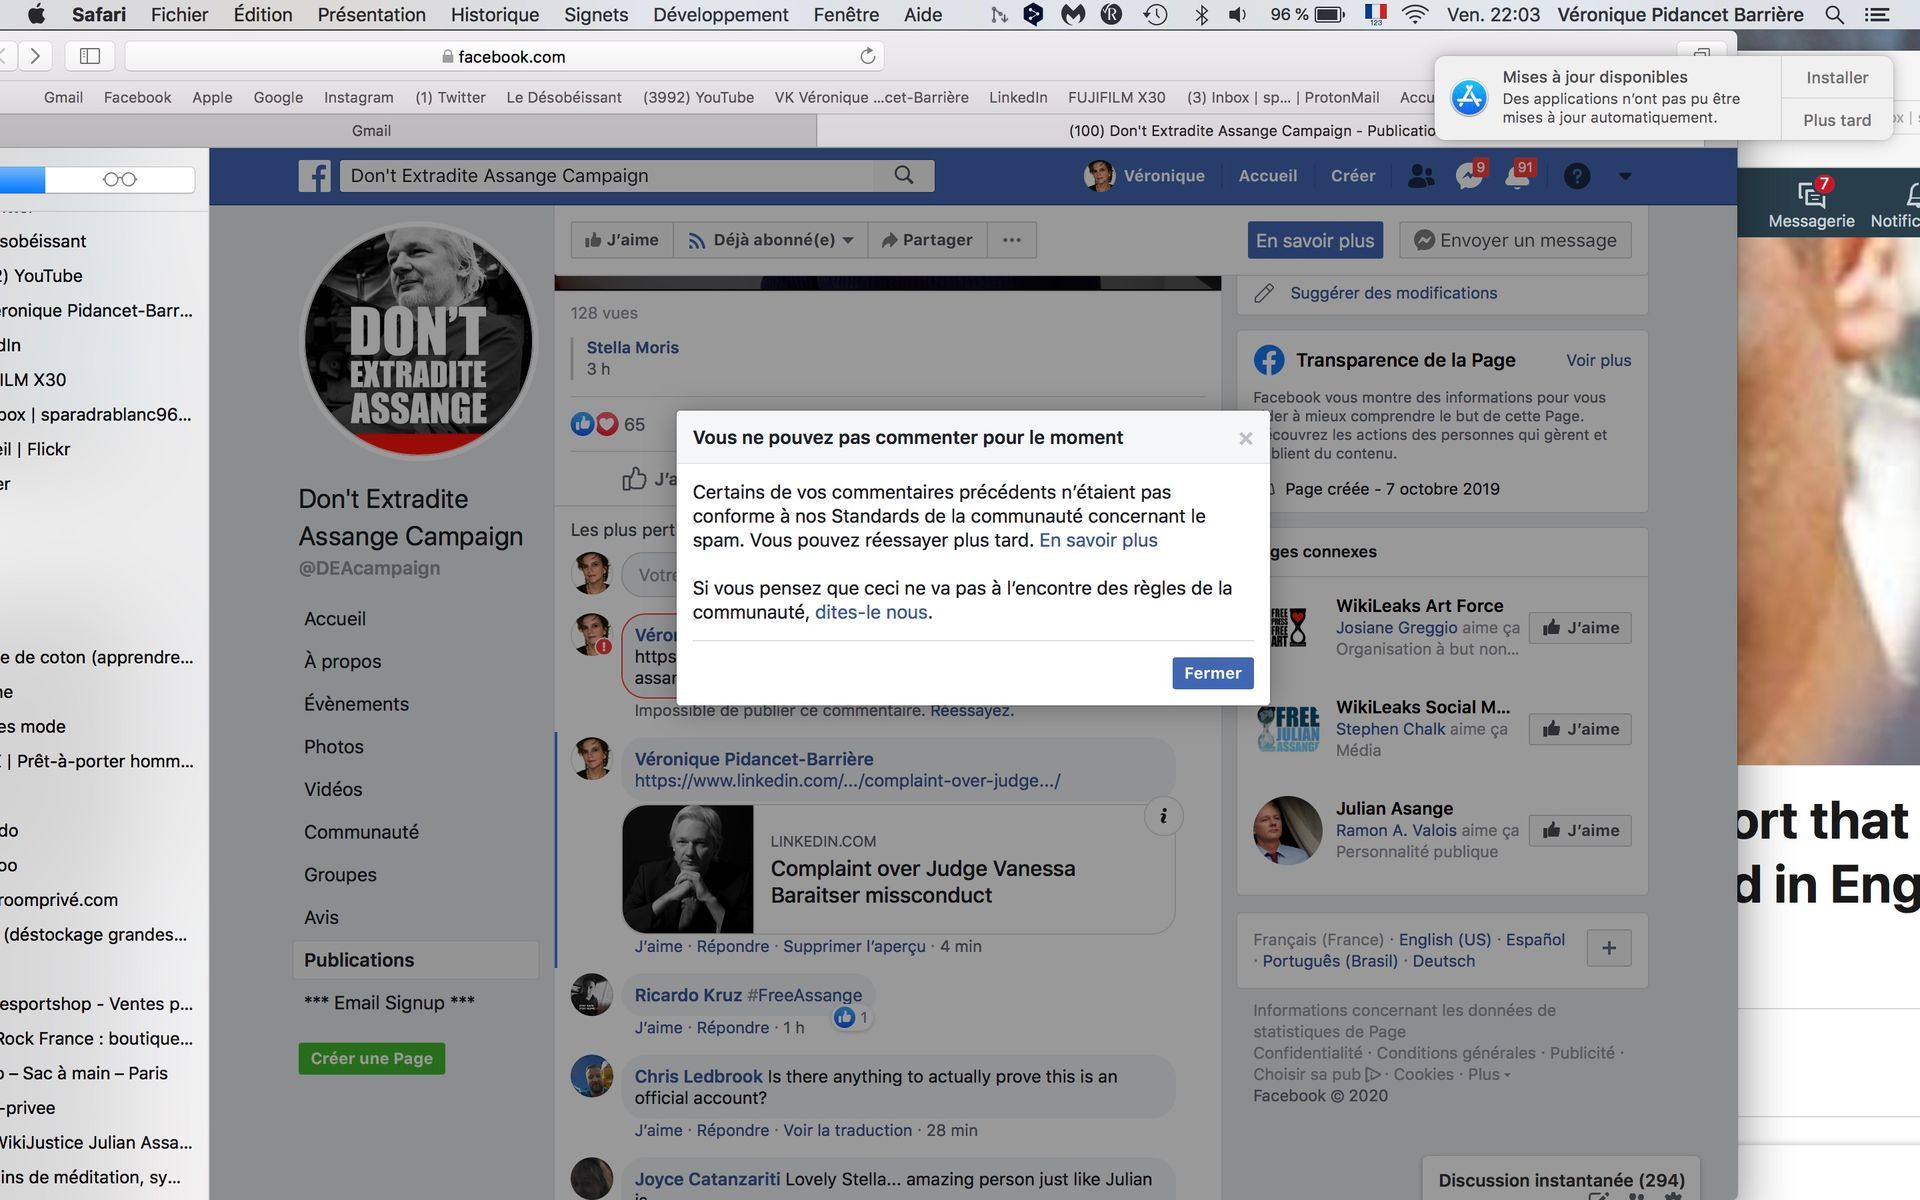Image resolution: width=1920 pixels, height=1200 pixels.
Task: Toggle J'aime on the page
Action: pyautogui.click(x=622, y=240)
